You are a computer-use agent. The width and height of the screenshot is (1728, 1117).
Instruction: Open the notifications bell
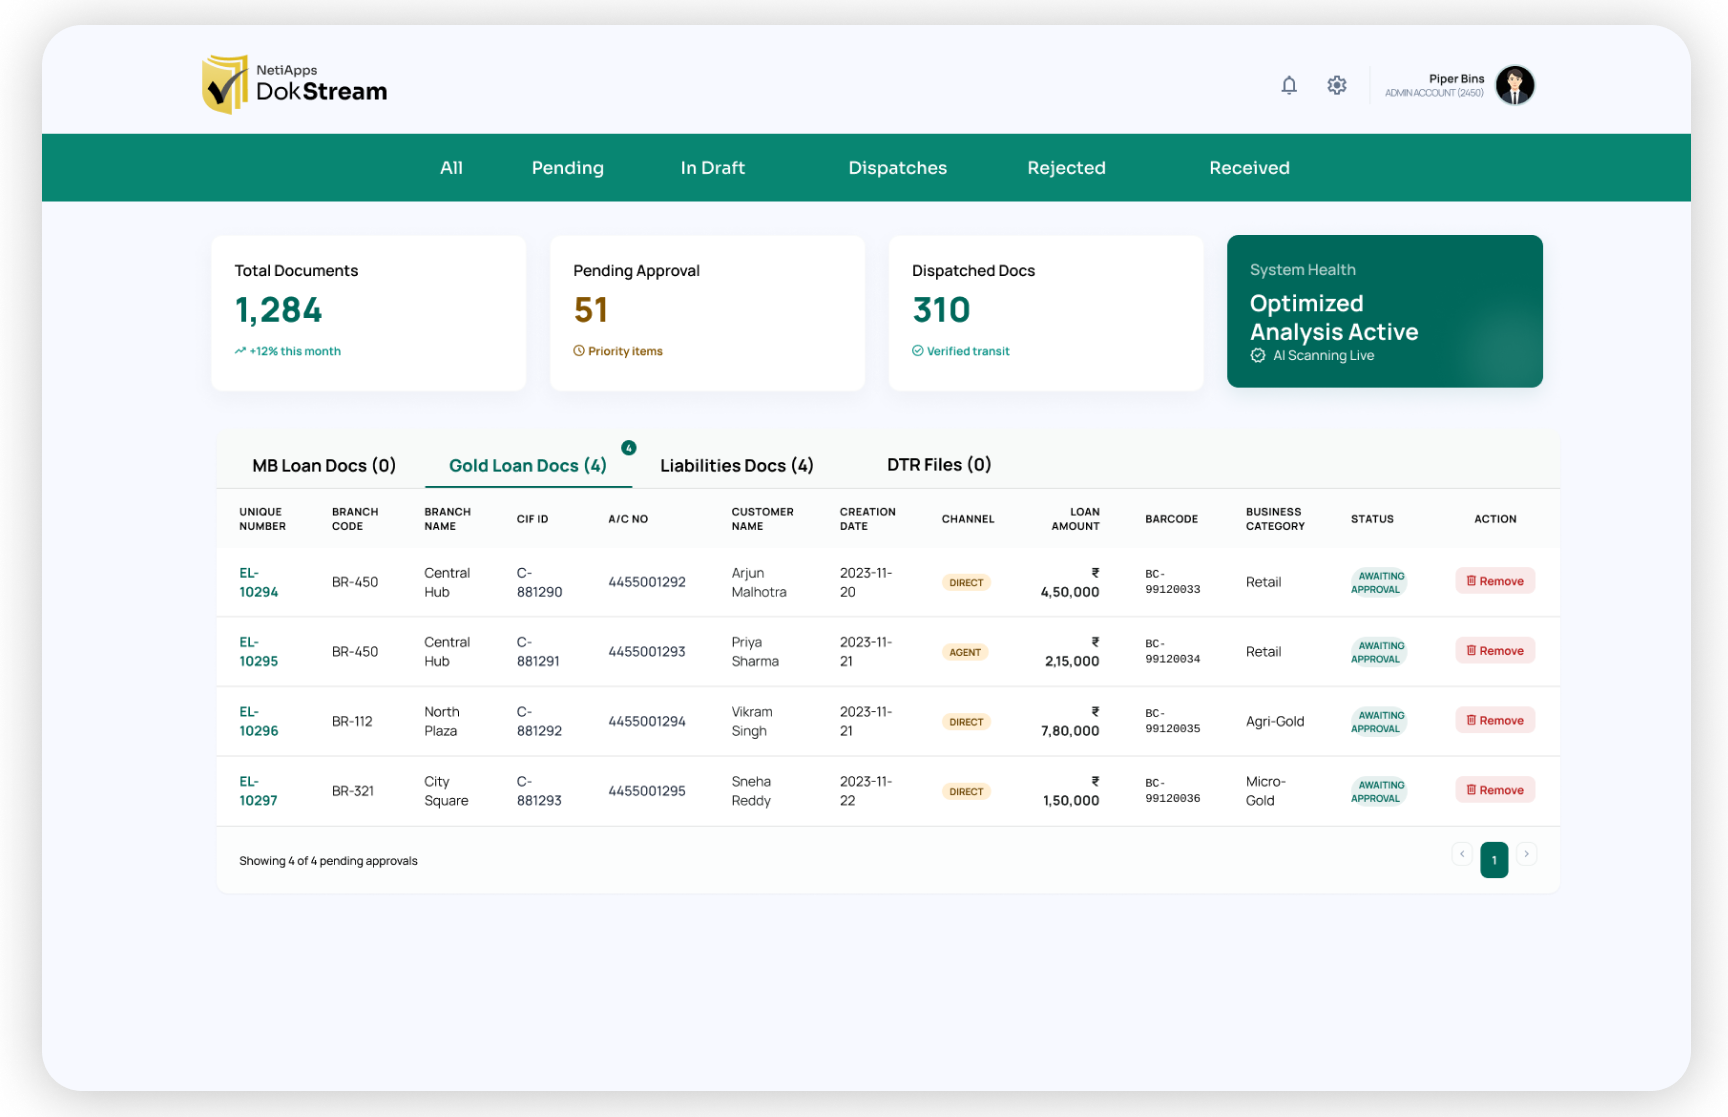tap(1289, 85)
